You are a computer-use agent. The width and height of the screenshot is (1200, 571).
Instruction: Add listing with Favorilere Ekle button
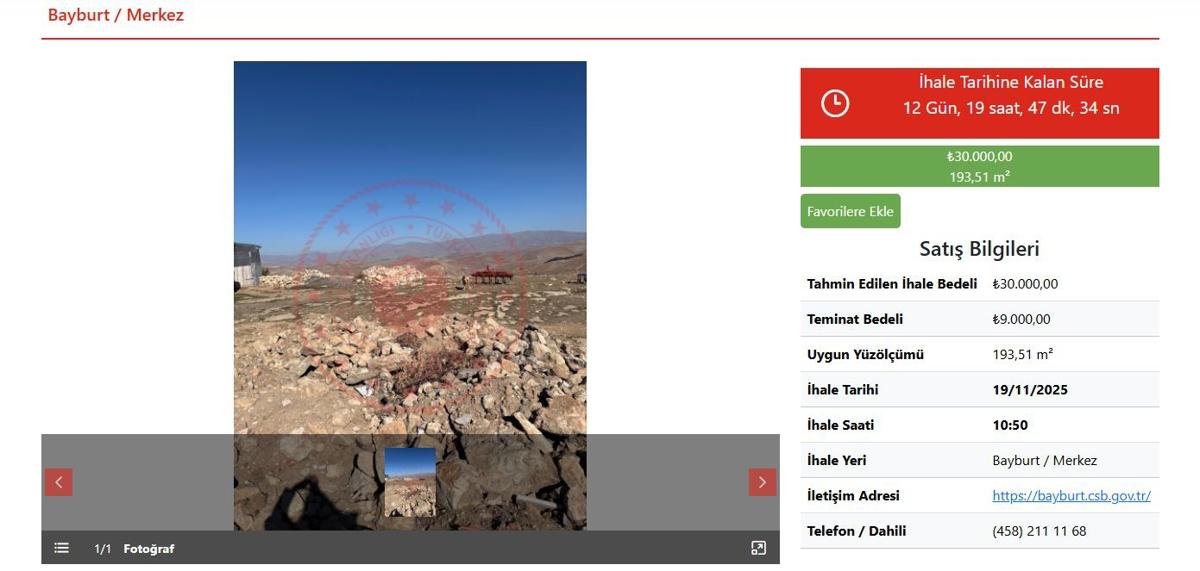coord(850,212)
